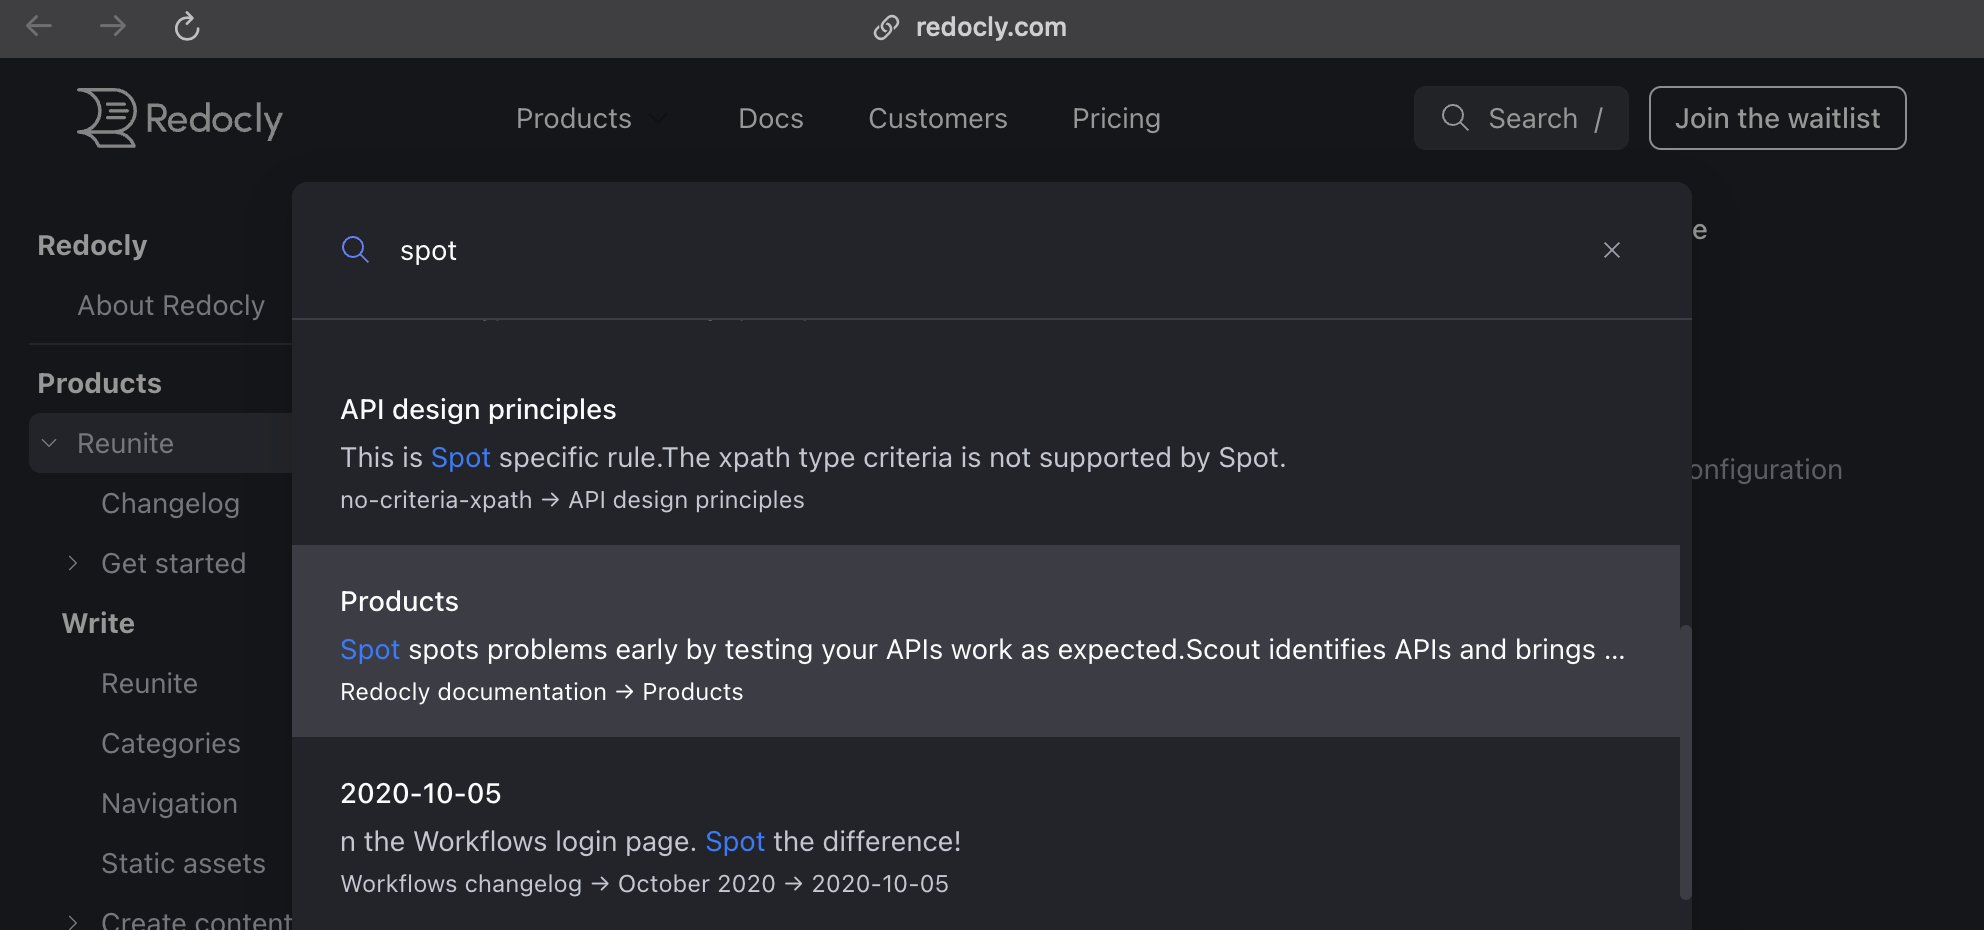Open the highlighted Products search result

pos(986,641)
